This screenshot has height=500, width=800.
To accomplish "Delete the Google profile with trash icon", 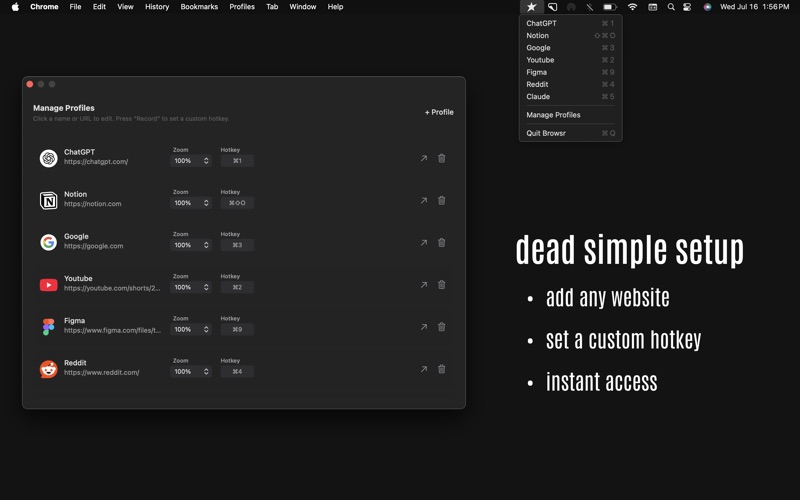I will coord(442,243).
